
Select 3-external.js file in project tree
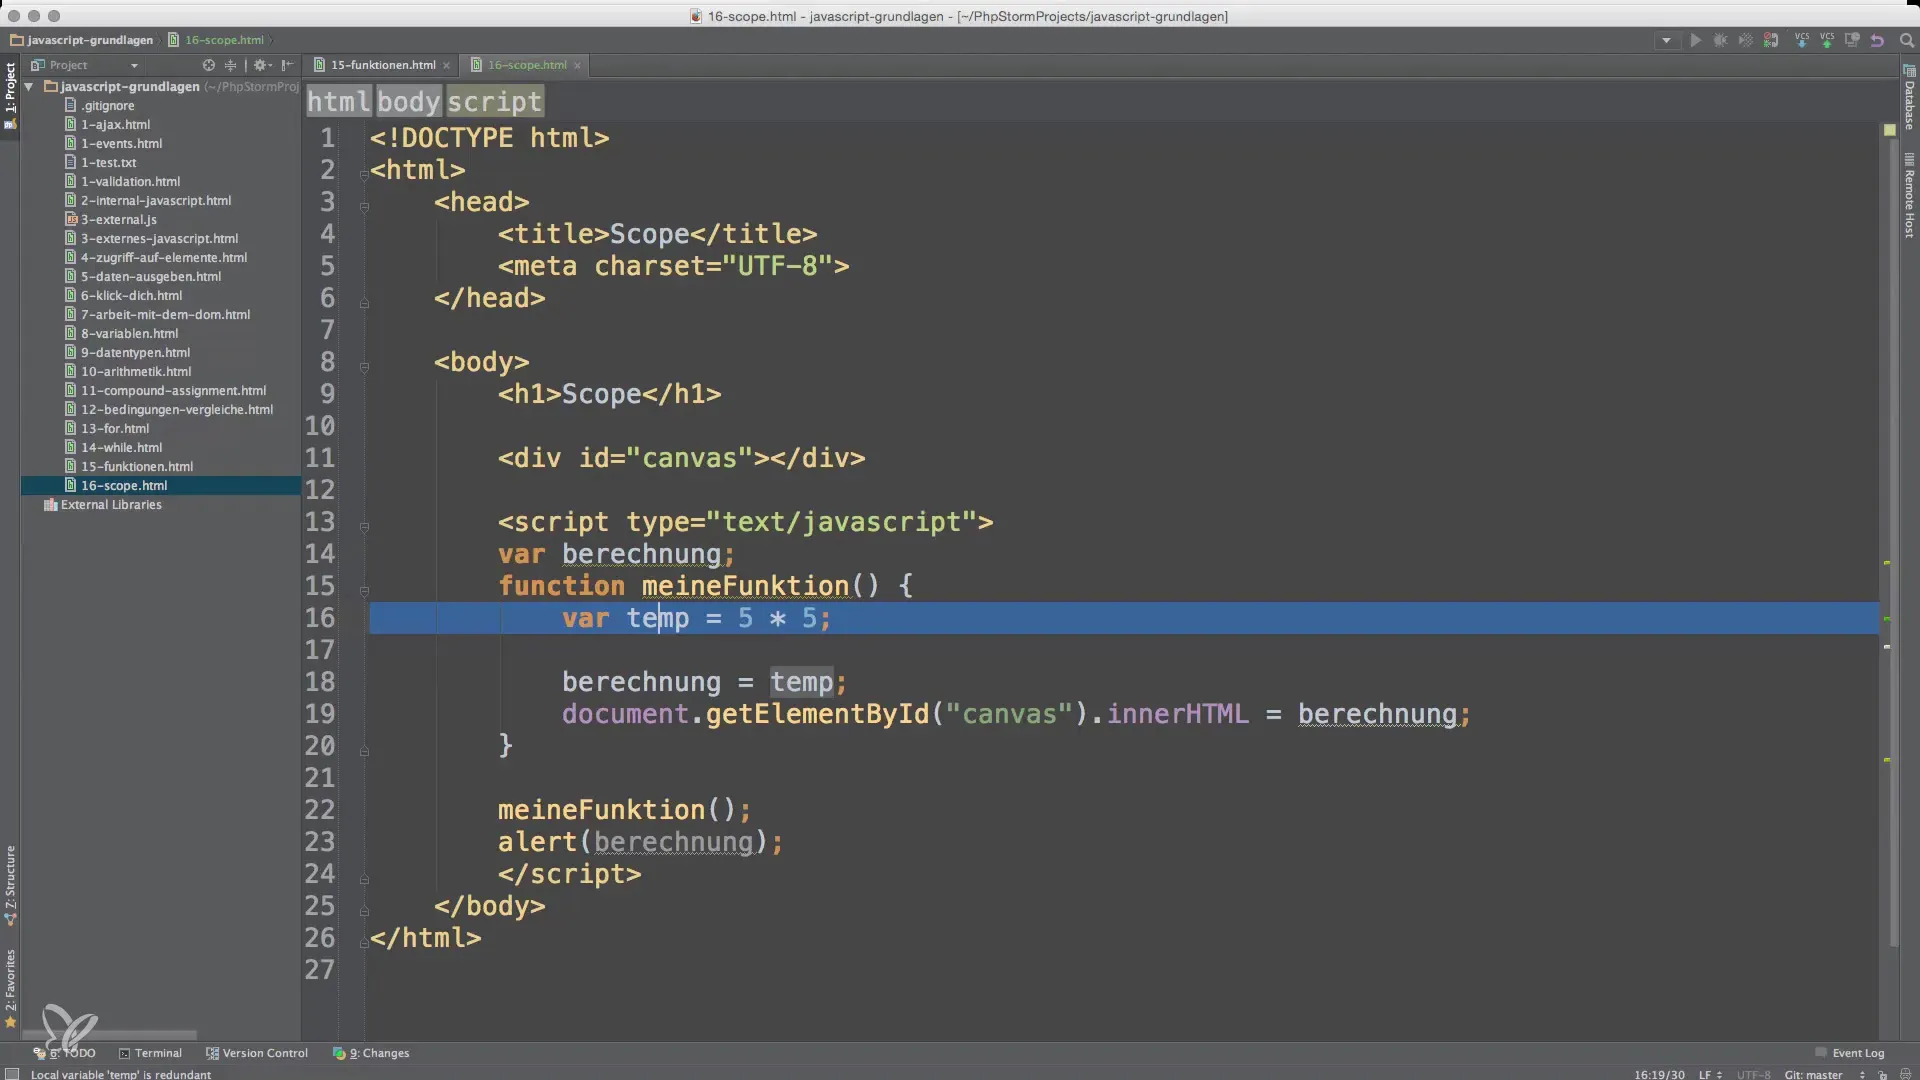click(118, 219)
